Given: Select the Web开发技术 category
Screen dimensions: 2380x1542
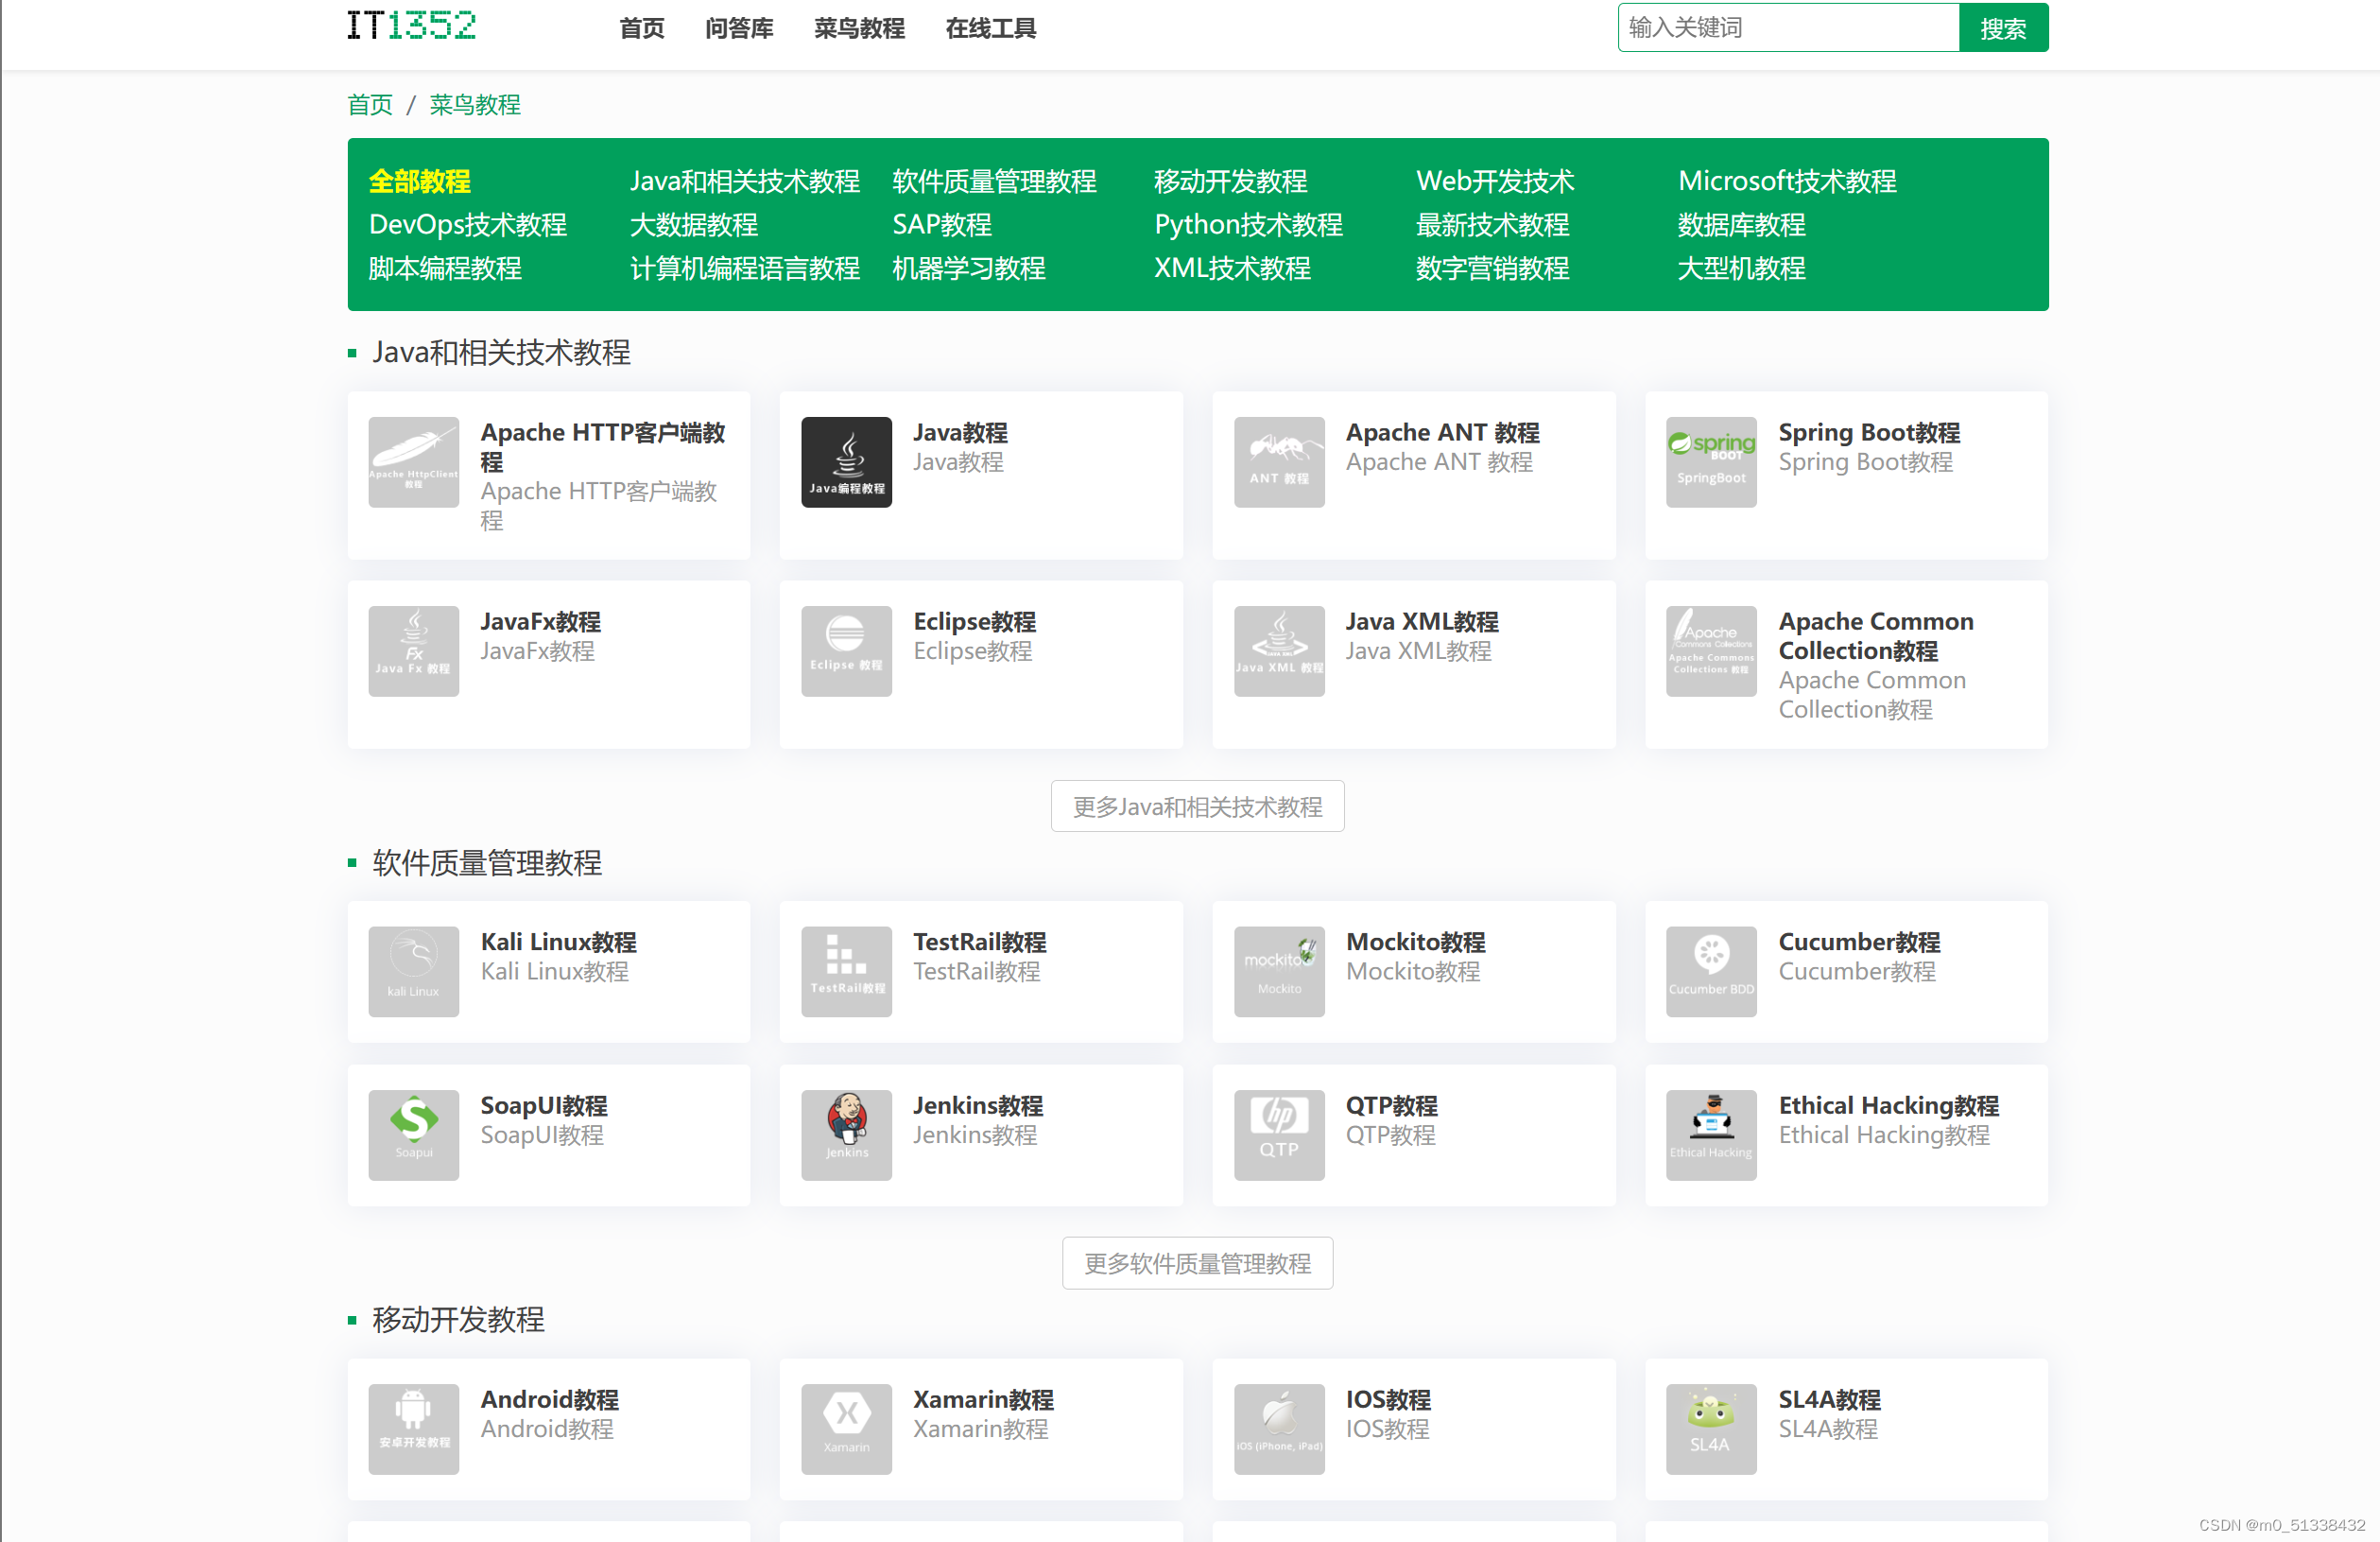Looking at the screenshot, I should click(1494, 181).
